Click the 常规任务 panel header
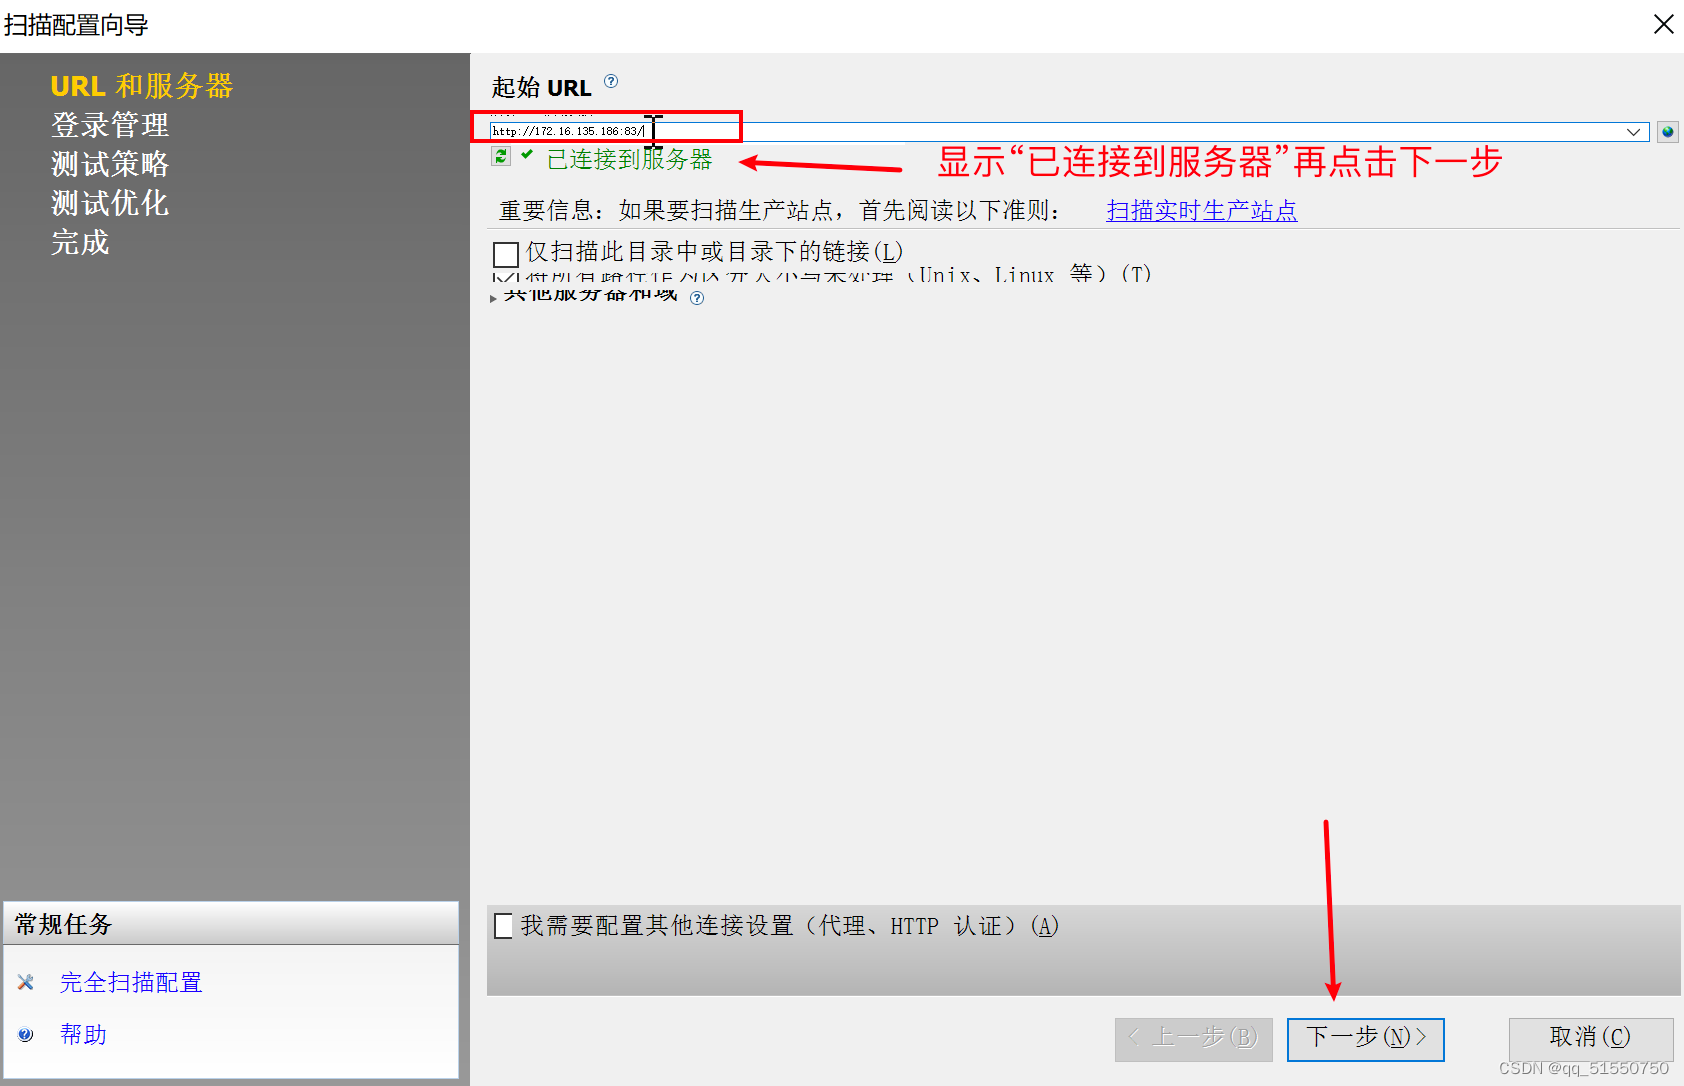Screen dimensions: 1684x1086 pos(231,924)
